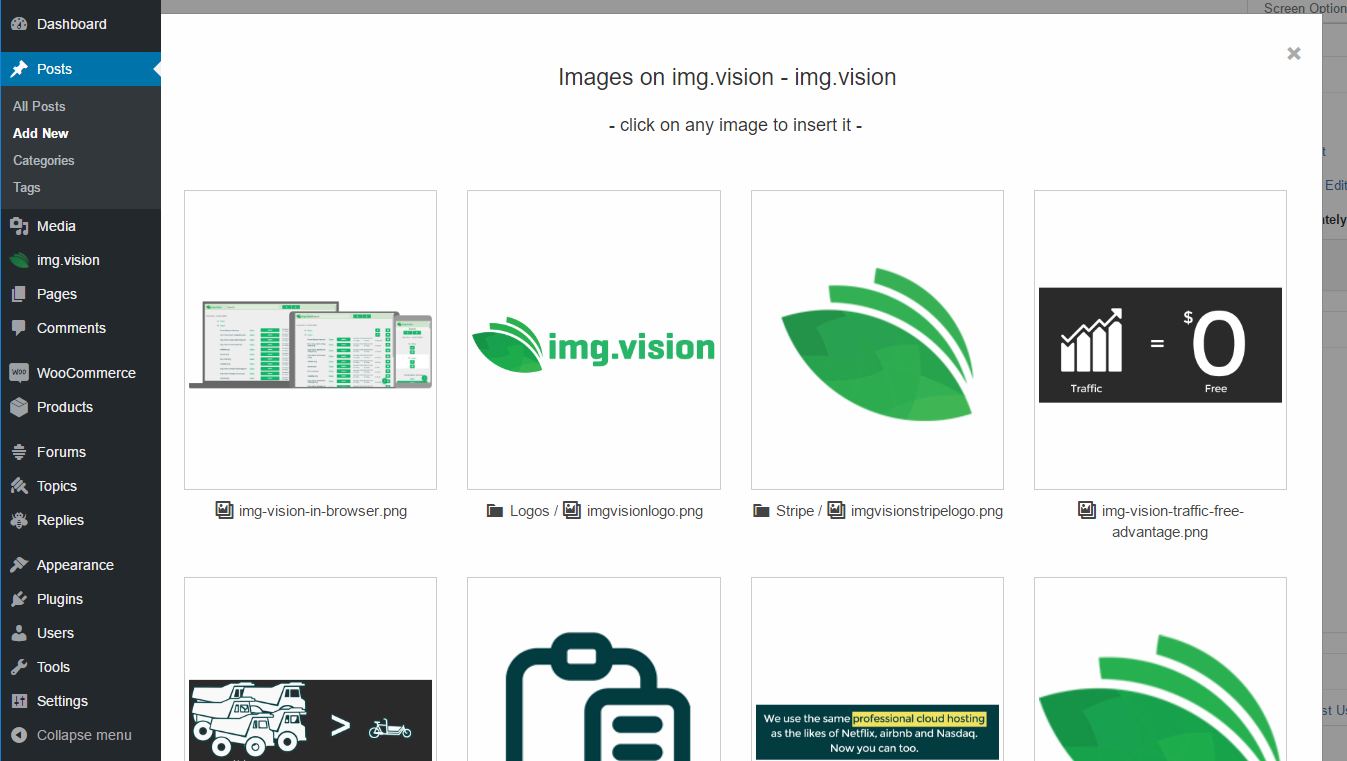Viewport: 1347px width, 761px height.
Task: Click the Collapse menu arrow icon
Action: (19, 735)
